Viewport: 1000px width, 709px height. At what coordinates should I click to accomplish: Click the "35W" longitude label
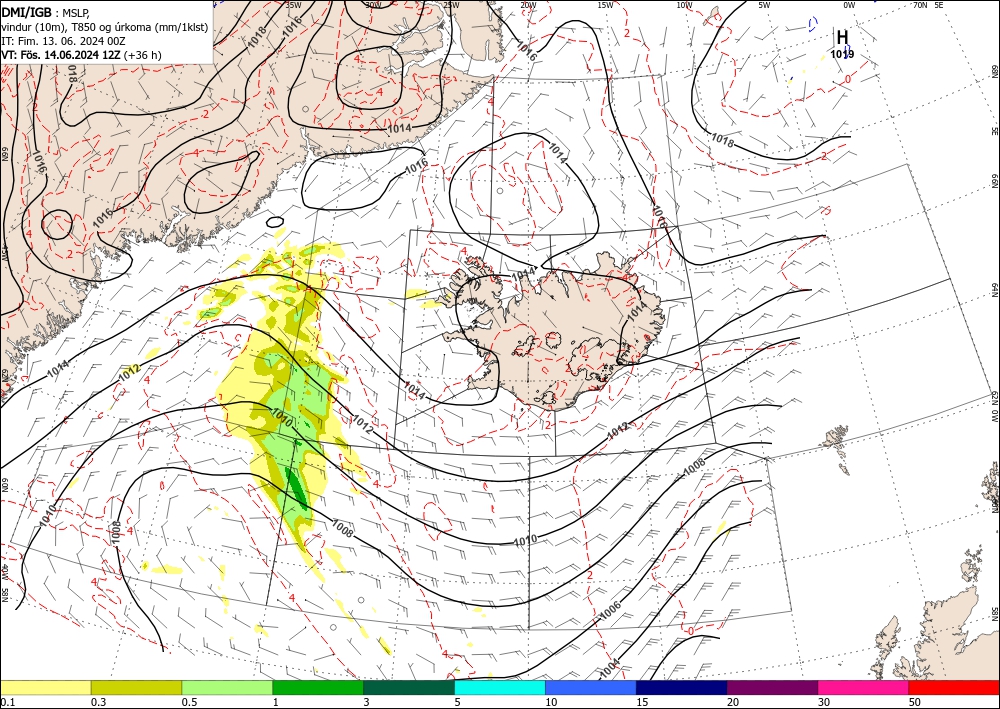(x=293, y=4)
